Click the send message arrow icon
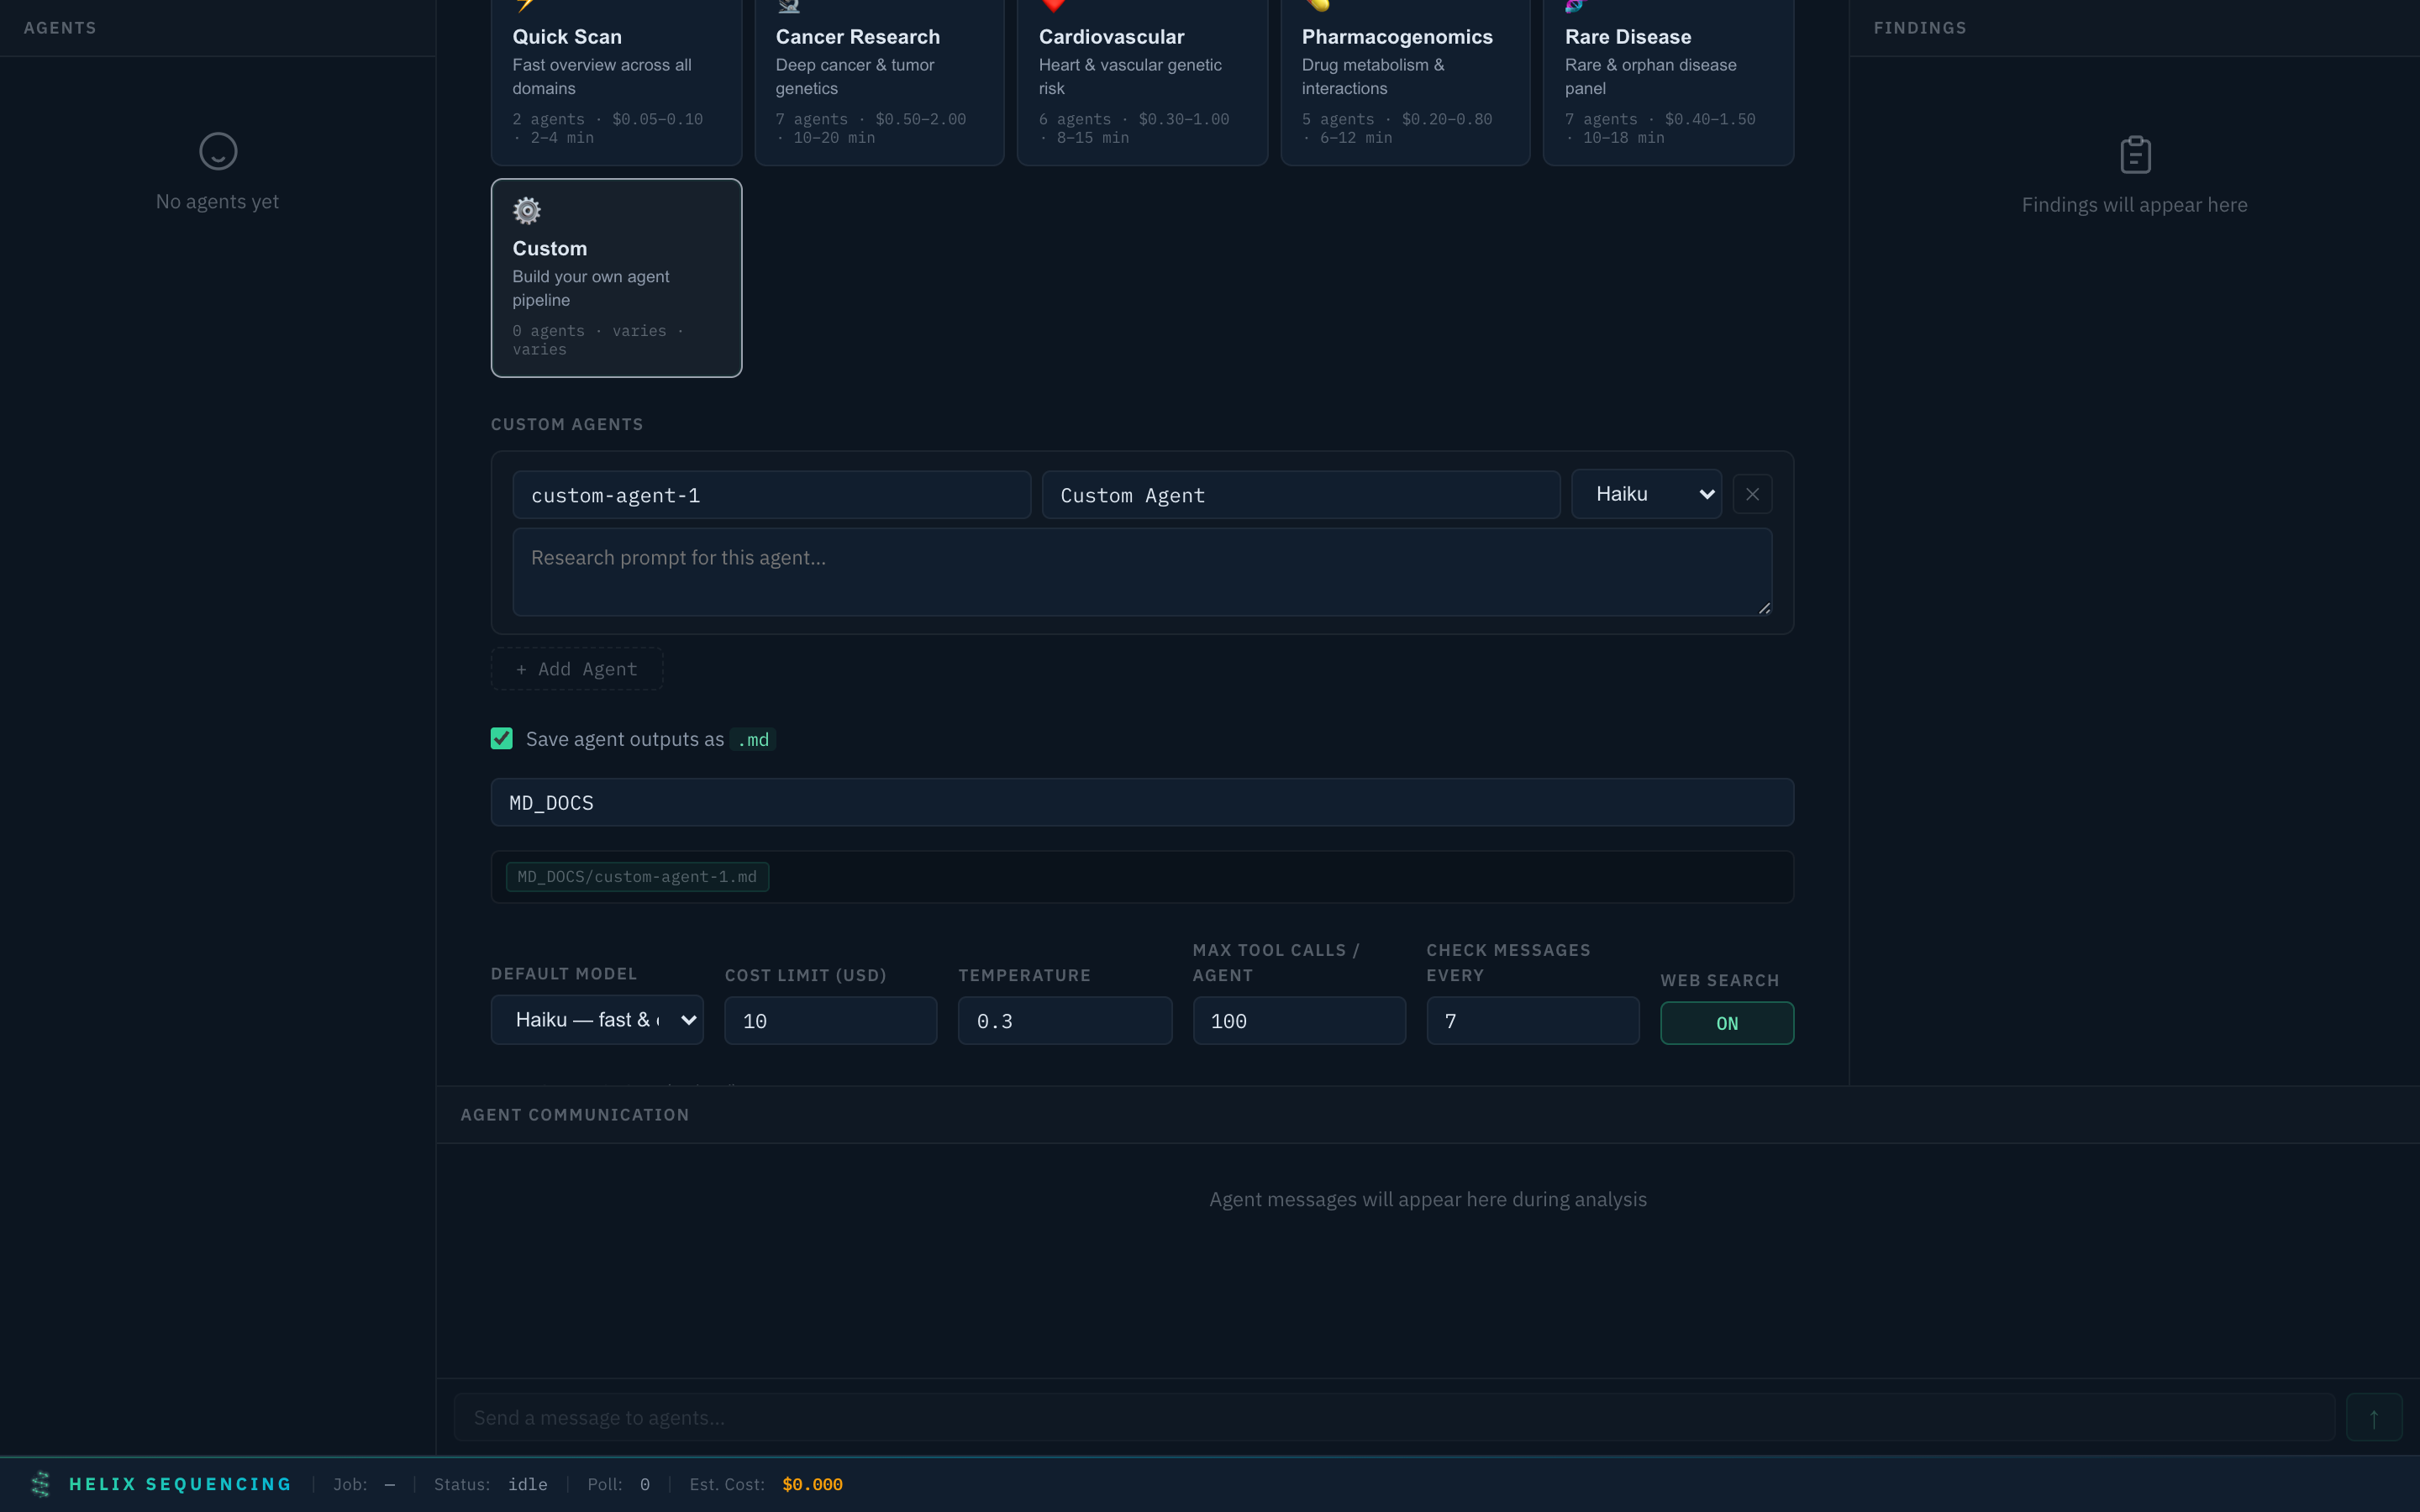 click(2374, 1416)
